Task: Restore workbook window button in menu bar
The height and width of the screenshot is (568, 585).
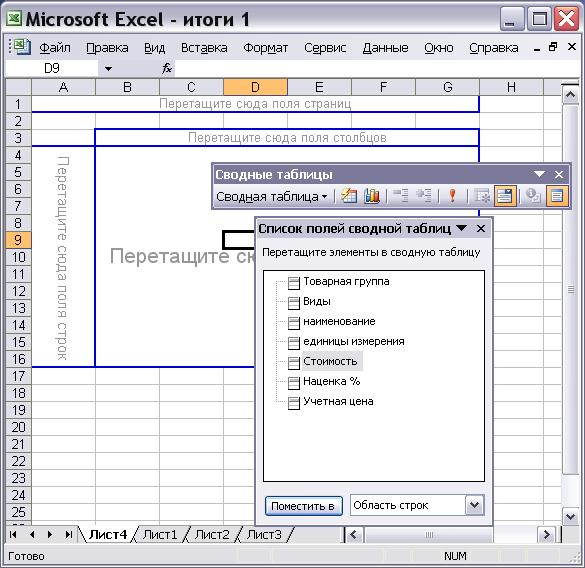Action: [553, 47]
